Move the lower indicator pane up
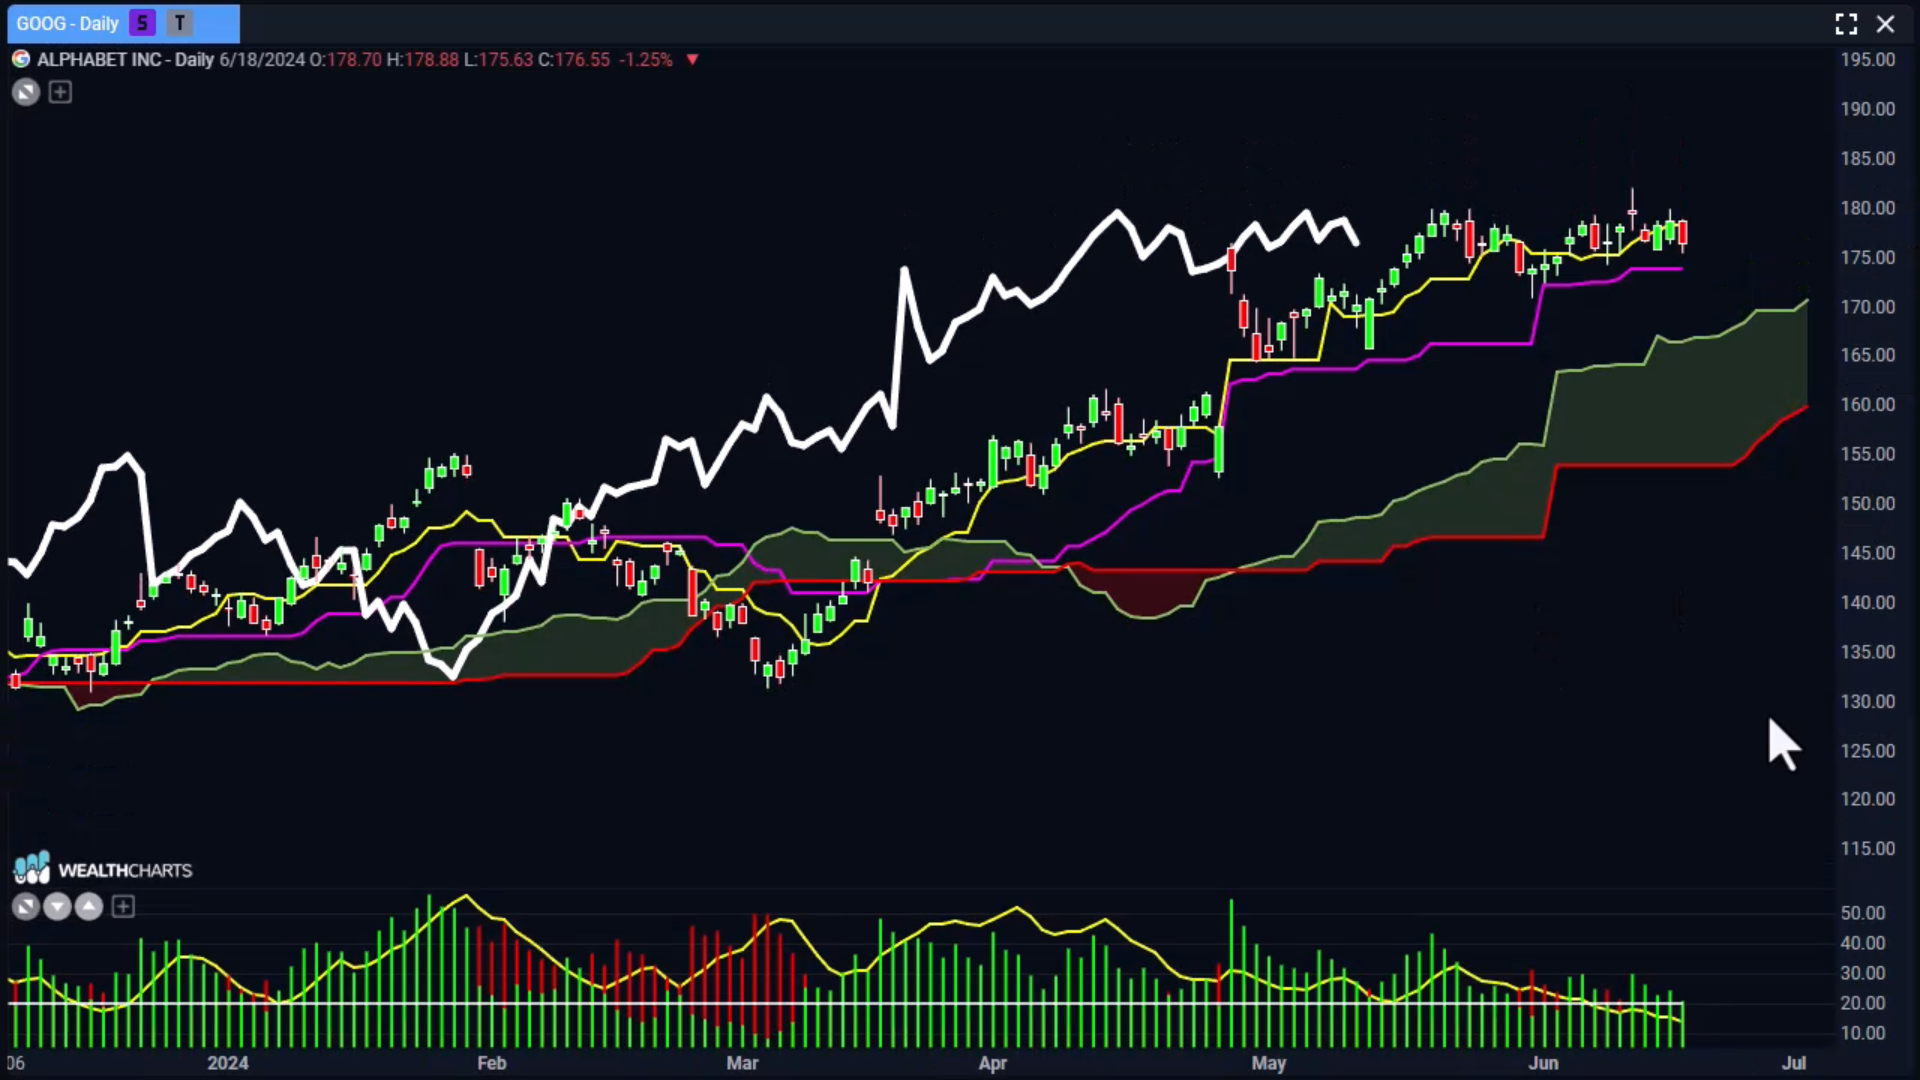The image size is (1920, 1080). 89,907
